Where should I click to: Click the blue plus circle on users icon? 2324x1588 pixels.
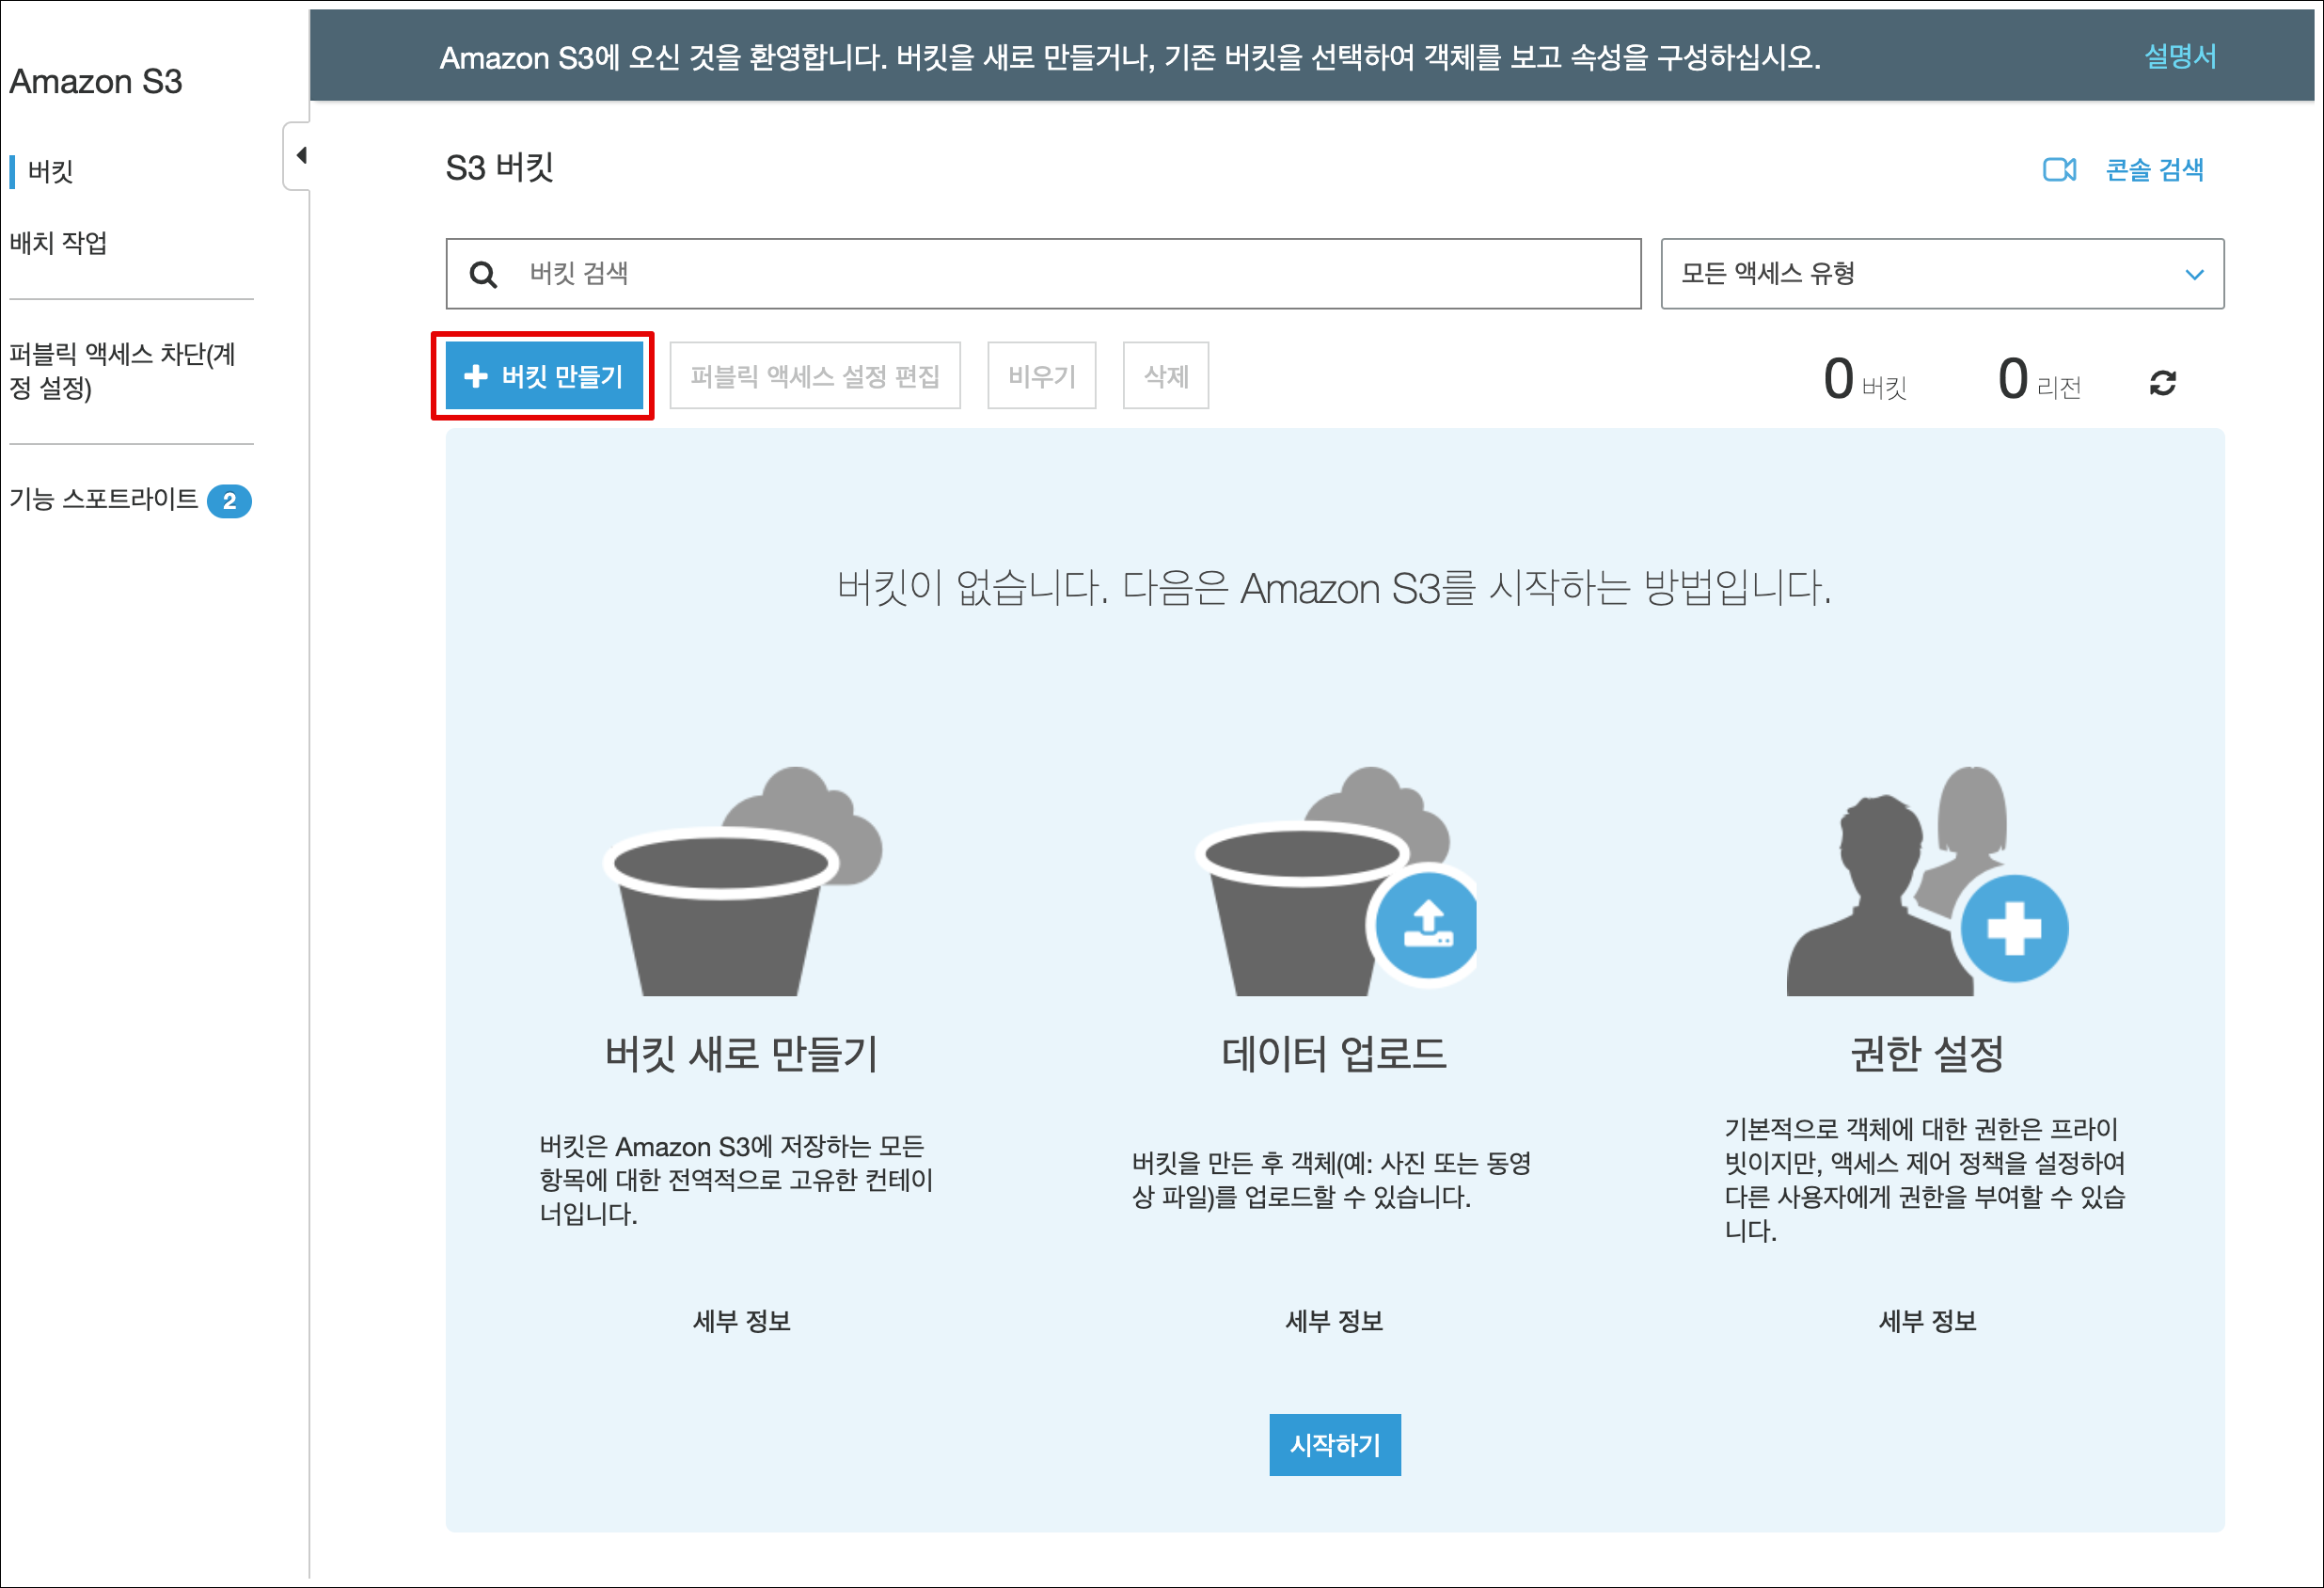click(x=2014, y=928)
